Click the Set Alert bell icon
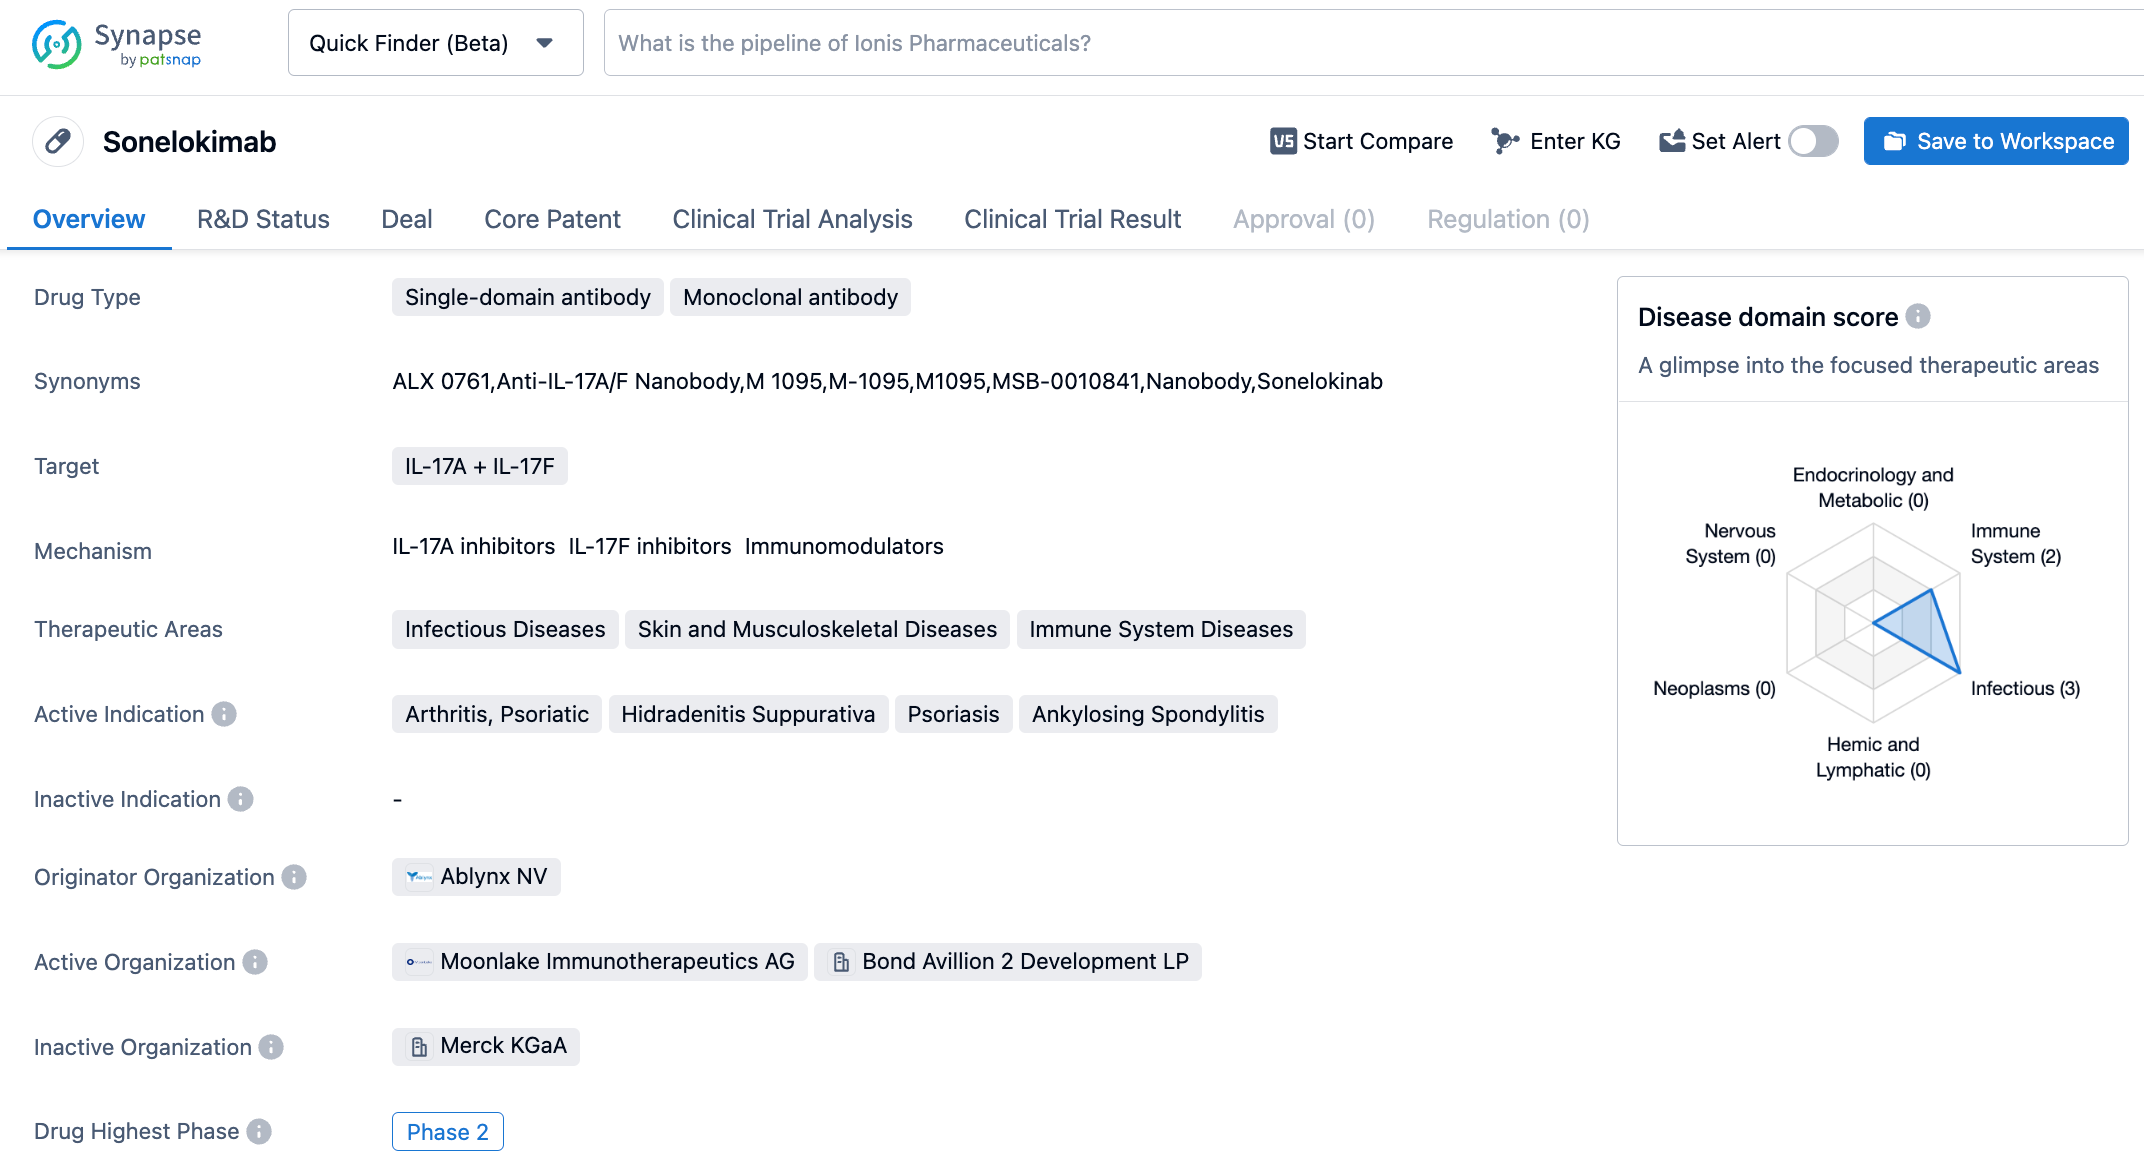Viewport: 2144px width, 1168px height. (1672, 140)
